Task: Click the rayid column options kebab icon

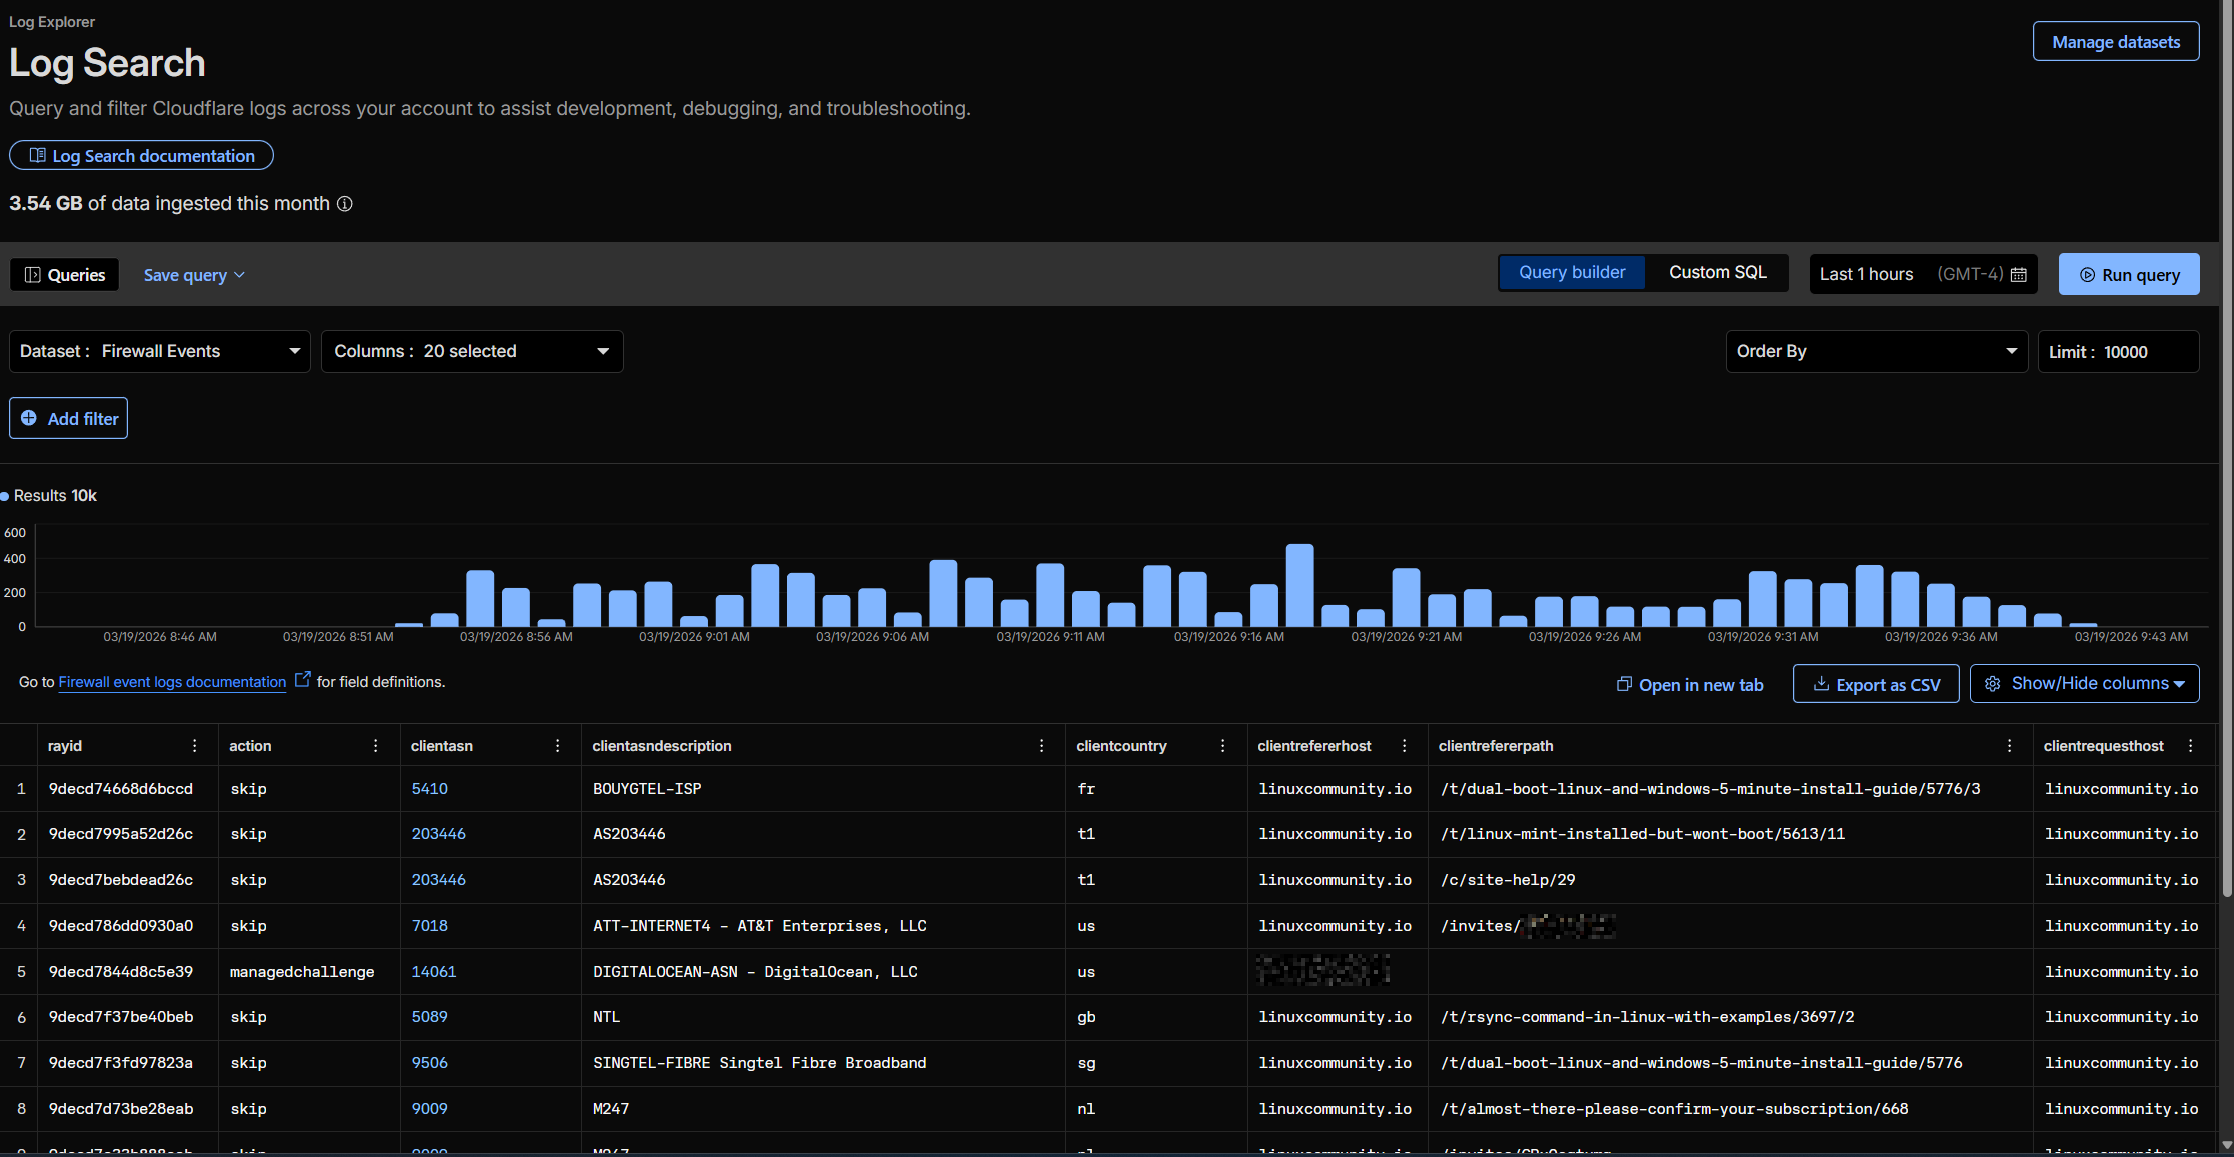Action: pos(194,746)
